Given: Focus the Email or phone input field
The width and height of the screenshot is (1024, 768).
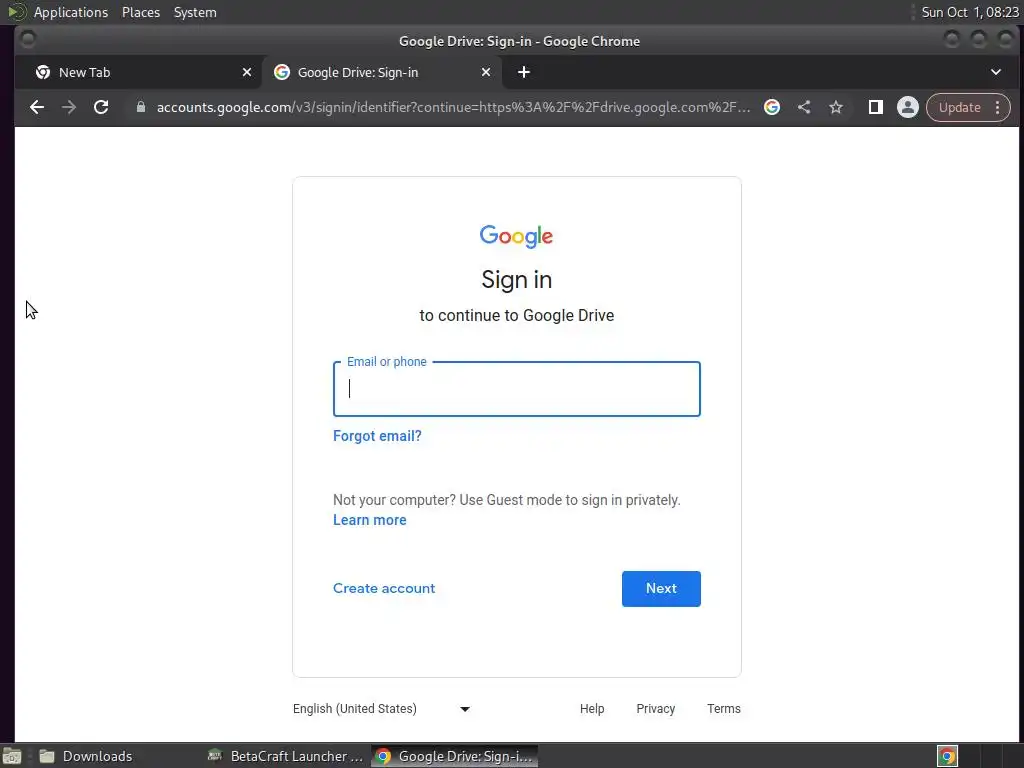Looking at the screenshot, I should (x=517, y=389).
